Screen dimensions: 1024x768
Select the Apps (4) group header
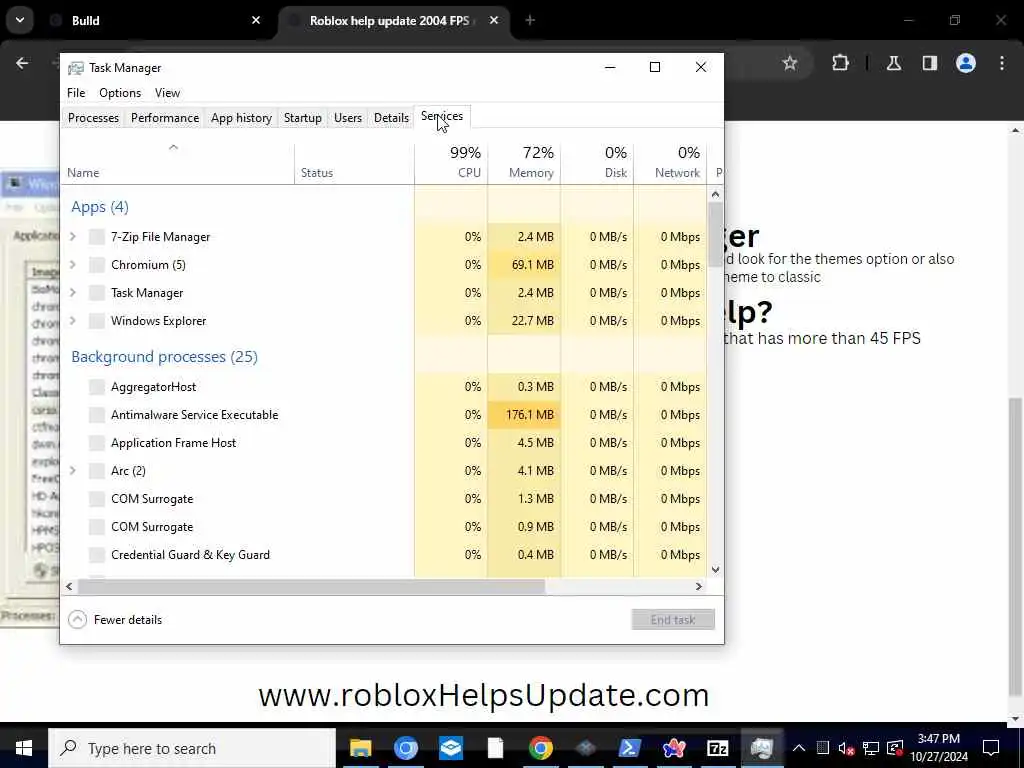pyautogui.click(x=100, y=207)
